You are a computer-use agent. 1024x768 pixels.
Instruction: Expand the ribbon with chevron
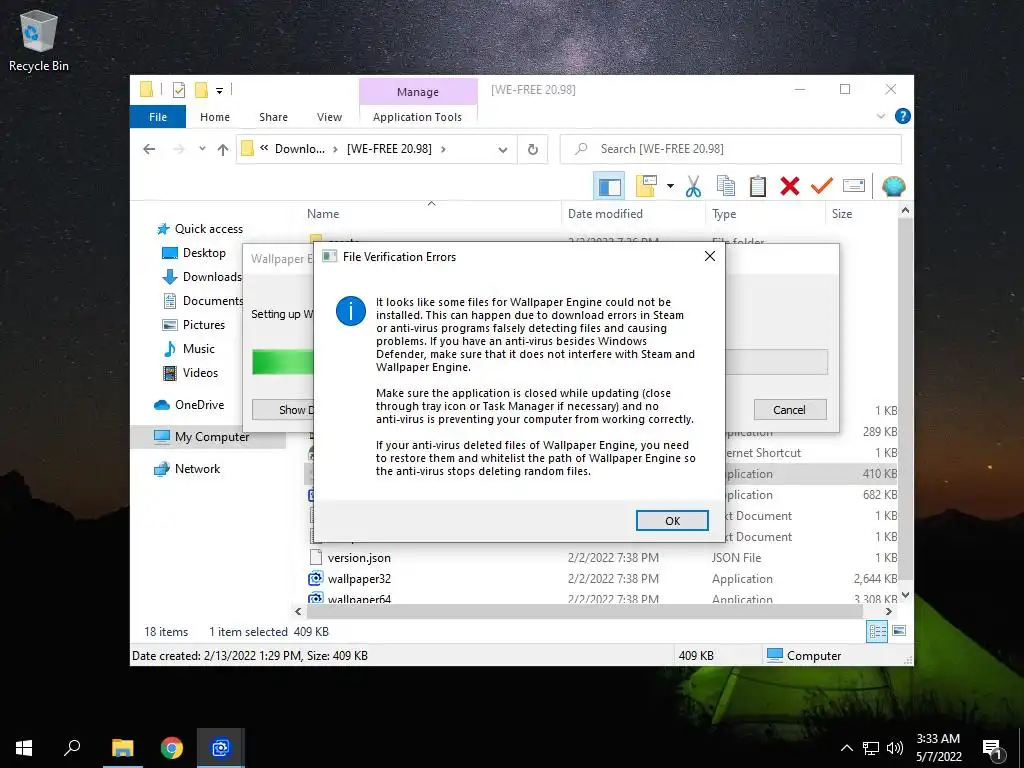881,116
